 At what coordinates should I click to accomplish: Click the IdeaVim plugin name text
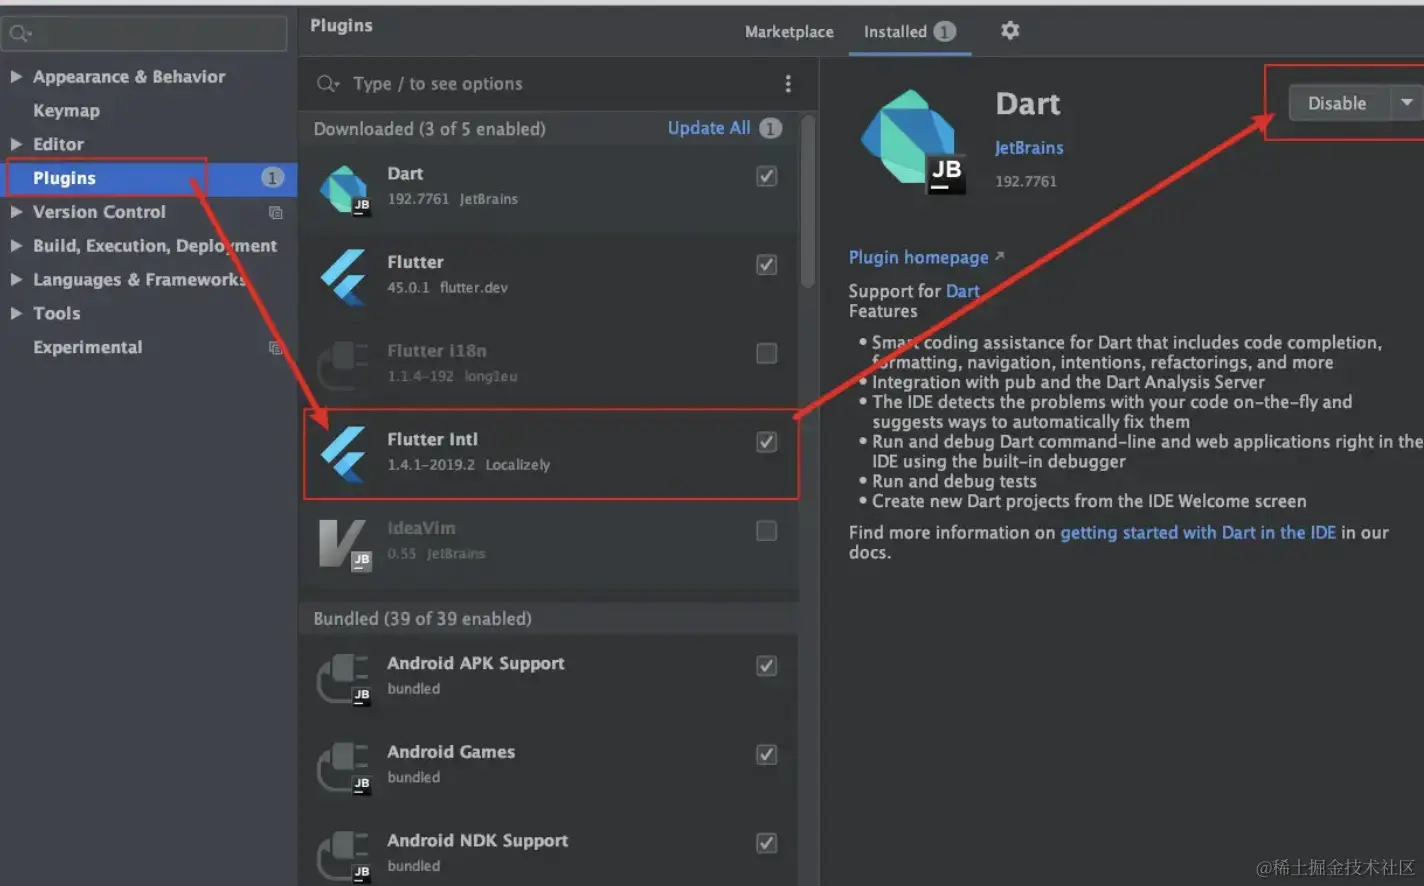[x=421, y=528]
